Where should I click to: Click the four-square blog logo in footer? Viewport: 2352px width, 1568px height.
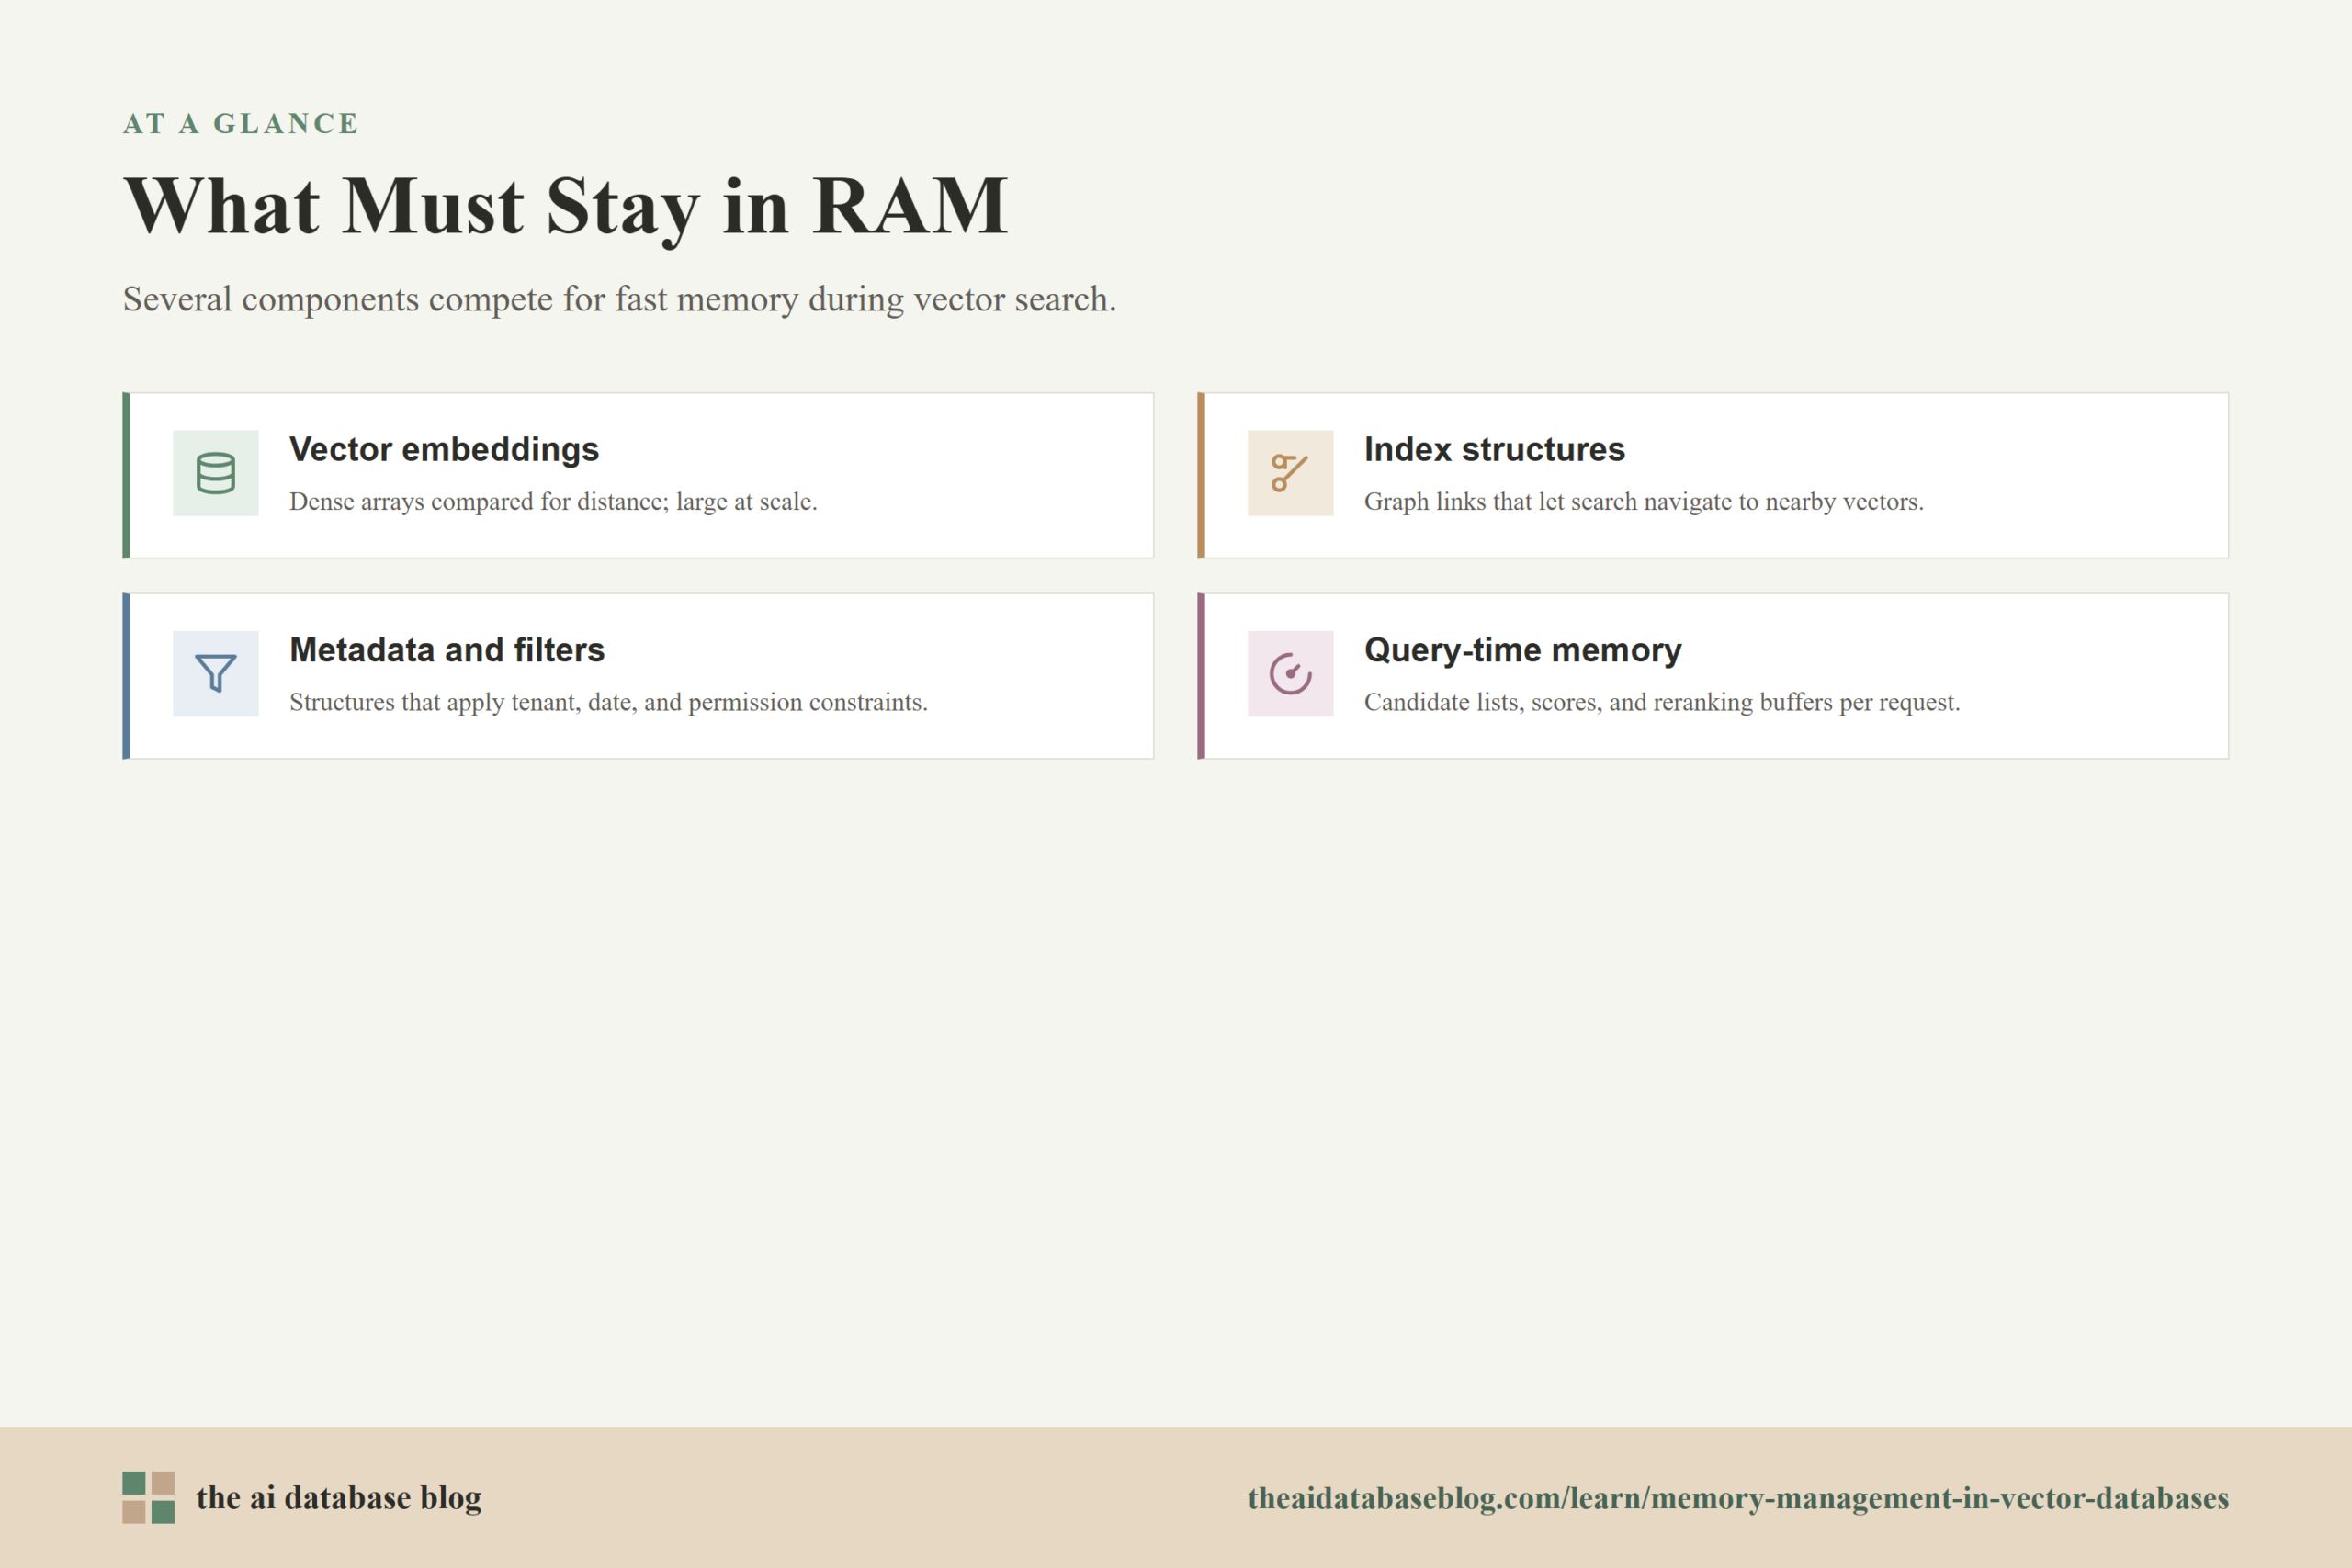click(x=148, y=1497)
